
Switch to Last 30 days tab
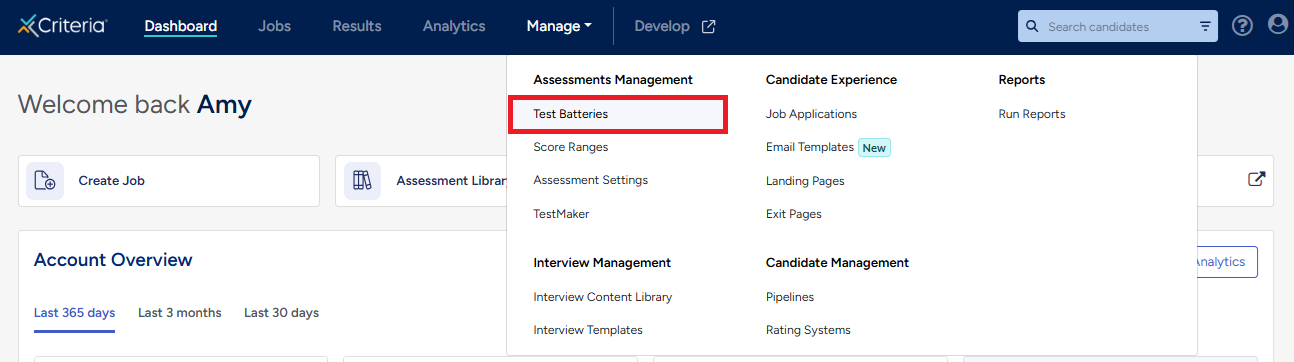[x=281, y=313]
